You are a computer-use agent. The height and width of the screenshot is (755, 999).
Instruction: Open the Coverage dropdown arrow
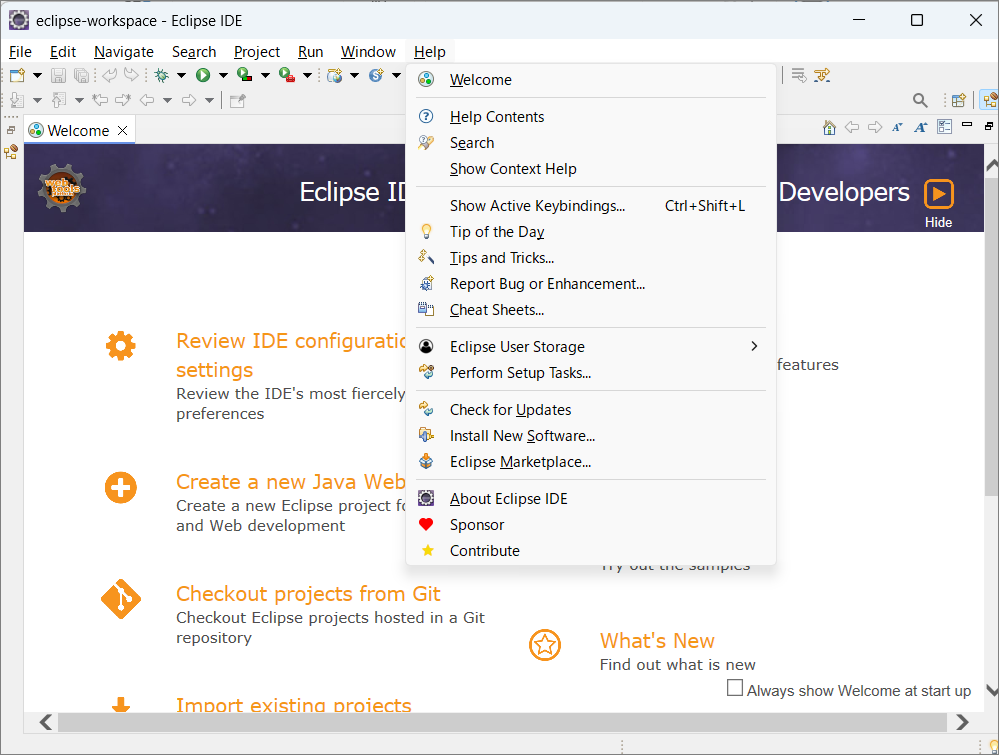point(265,75)
